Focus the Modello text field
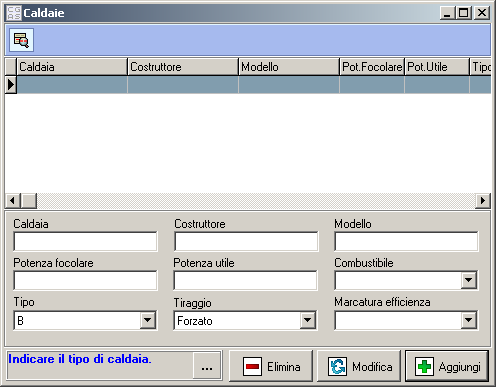 406,241
